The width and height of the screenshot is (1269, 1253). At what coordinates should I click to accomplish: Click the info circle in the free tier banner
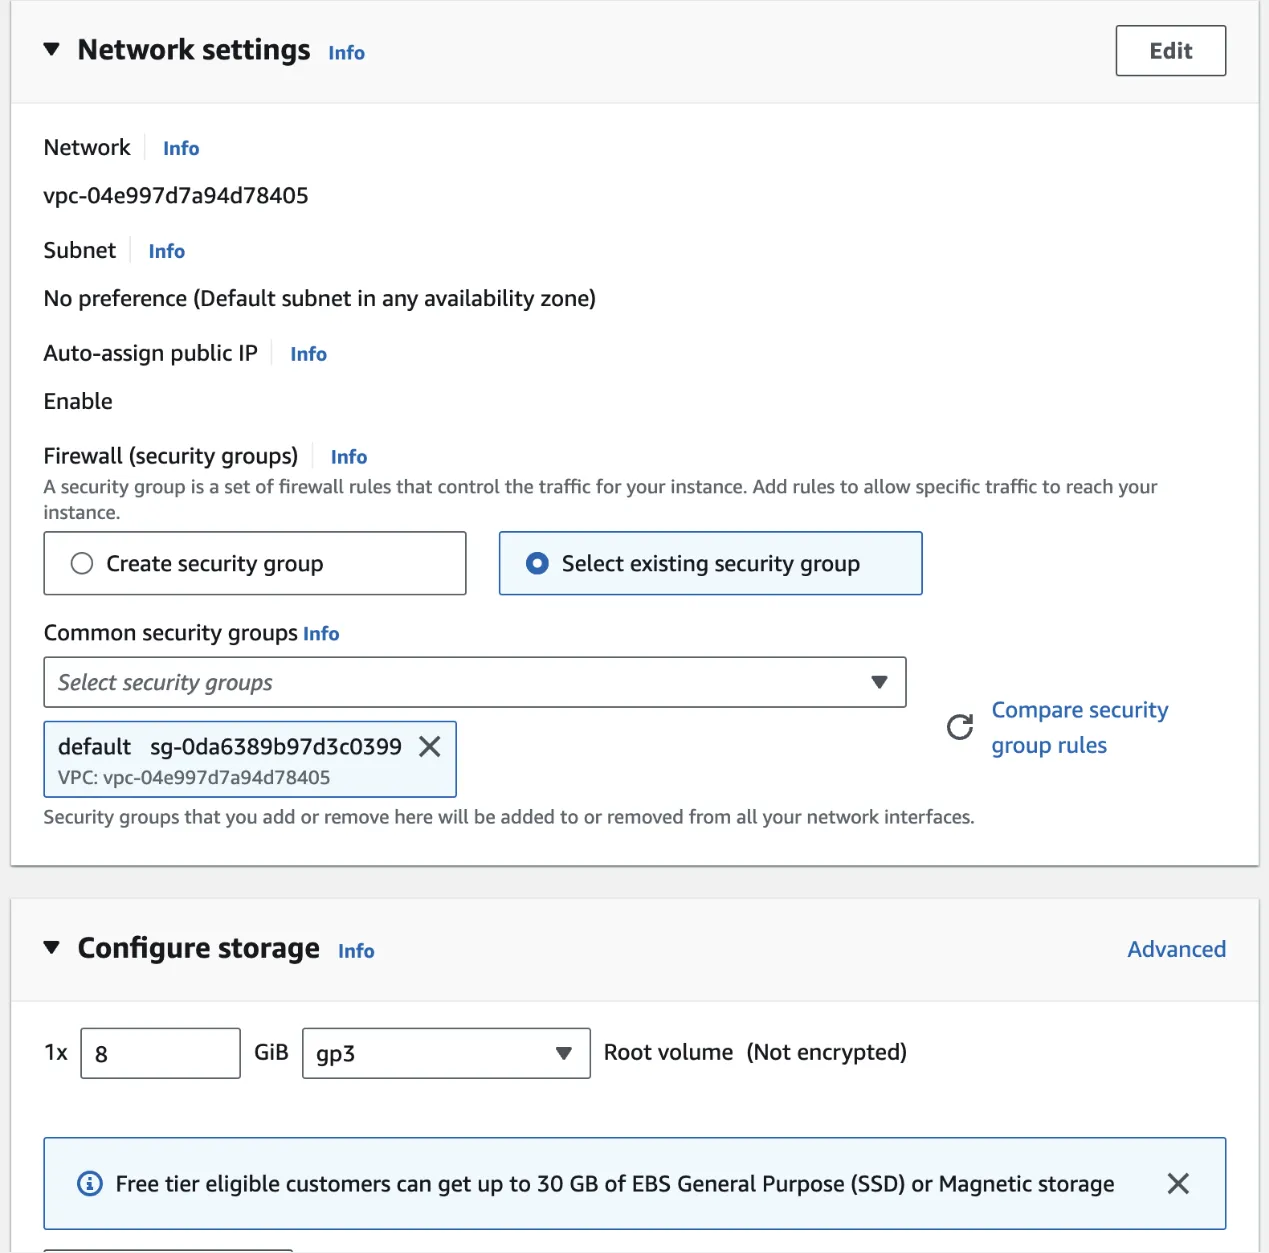click(x=89, y=1183)
